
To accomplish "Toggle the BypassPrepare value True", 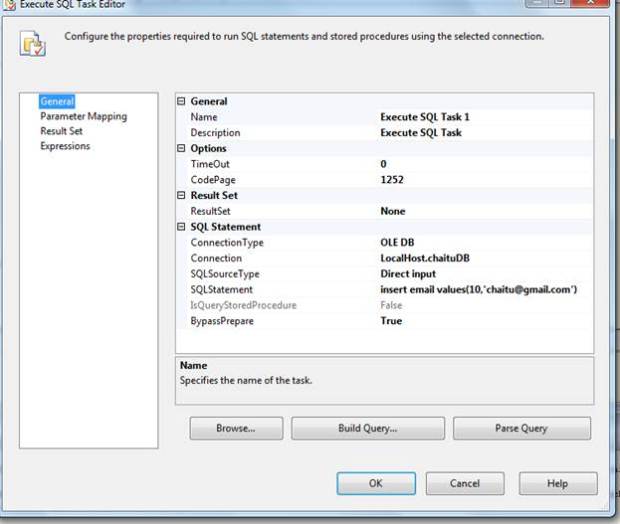I will point(391,321).
